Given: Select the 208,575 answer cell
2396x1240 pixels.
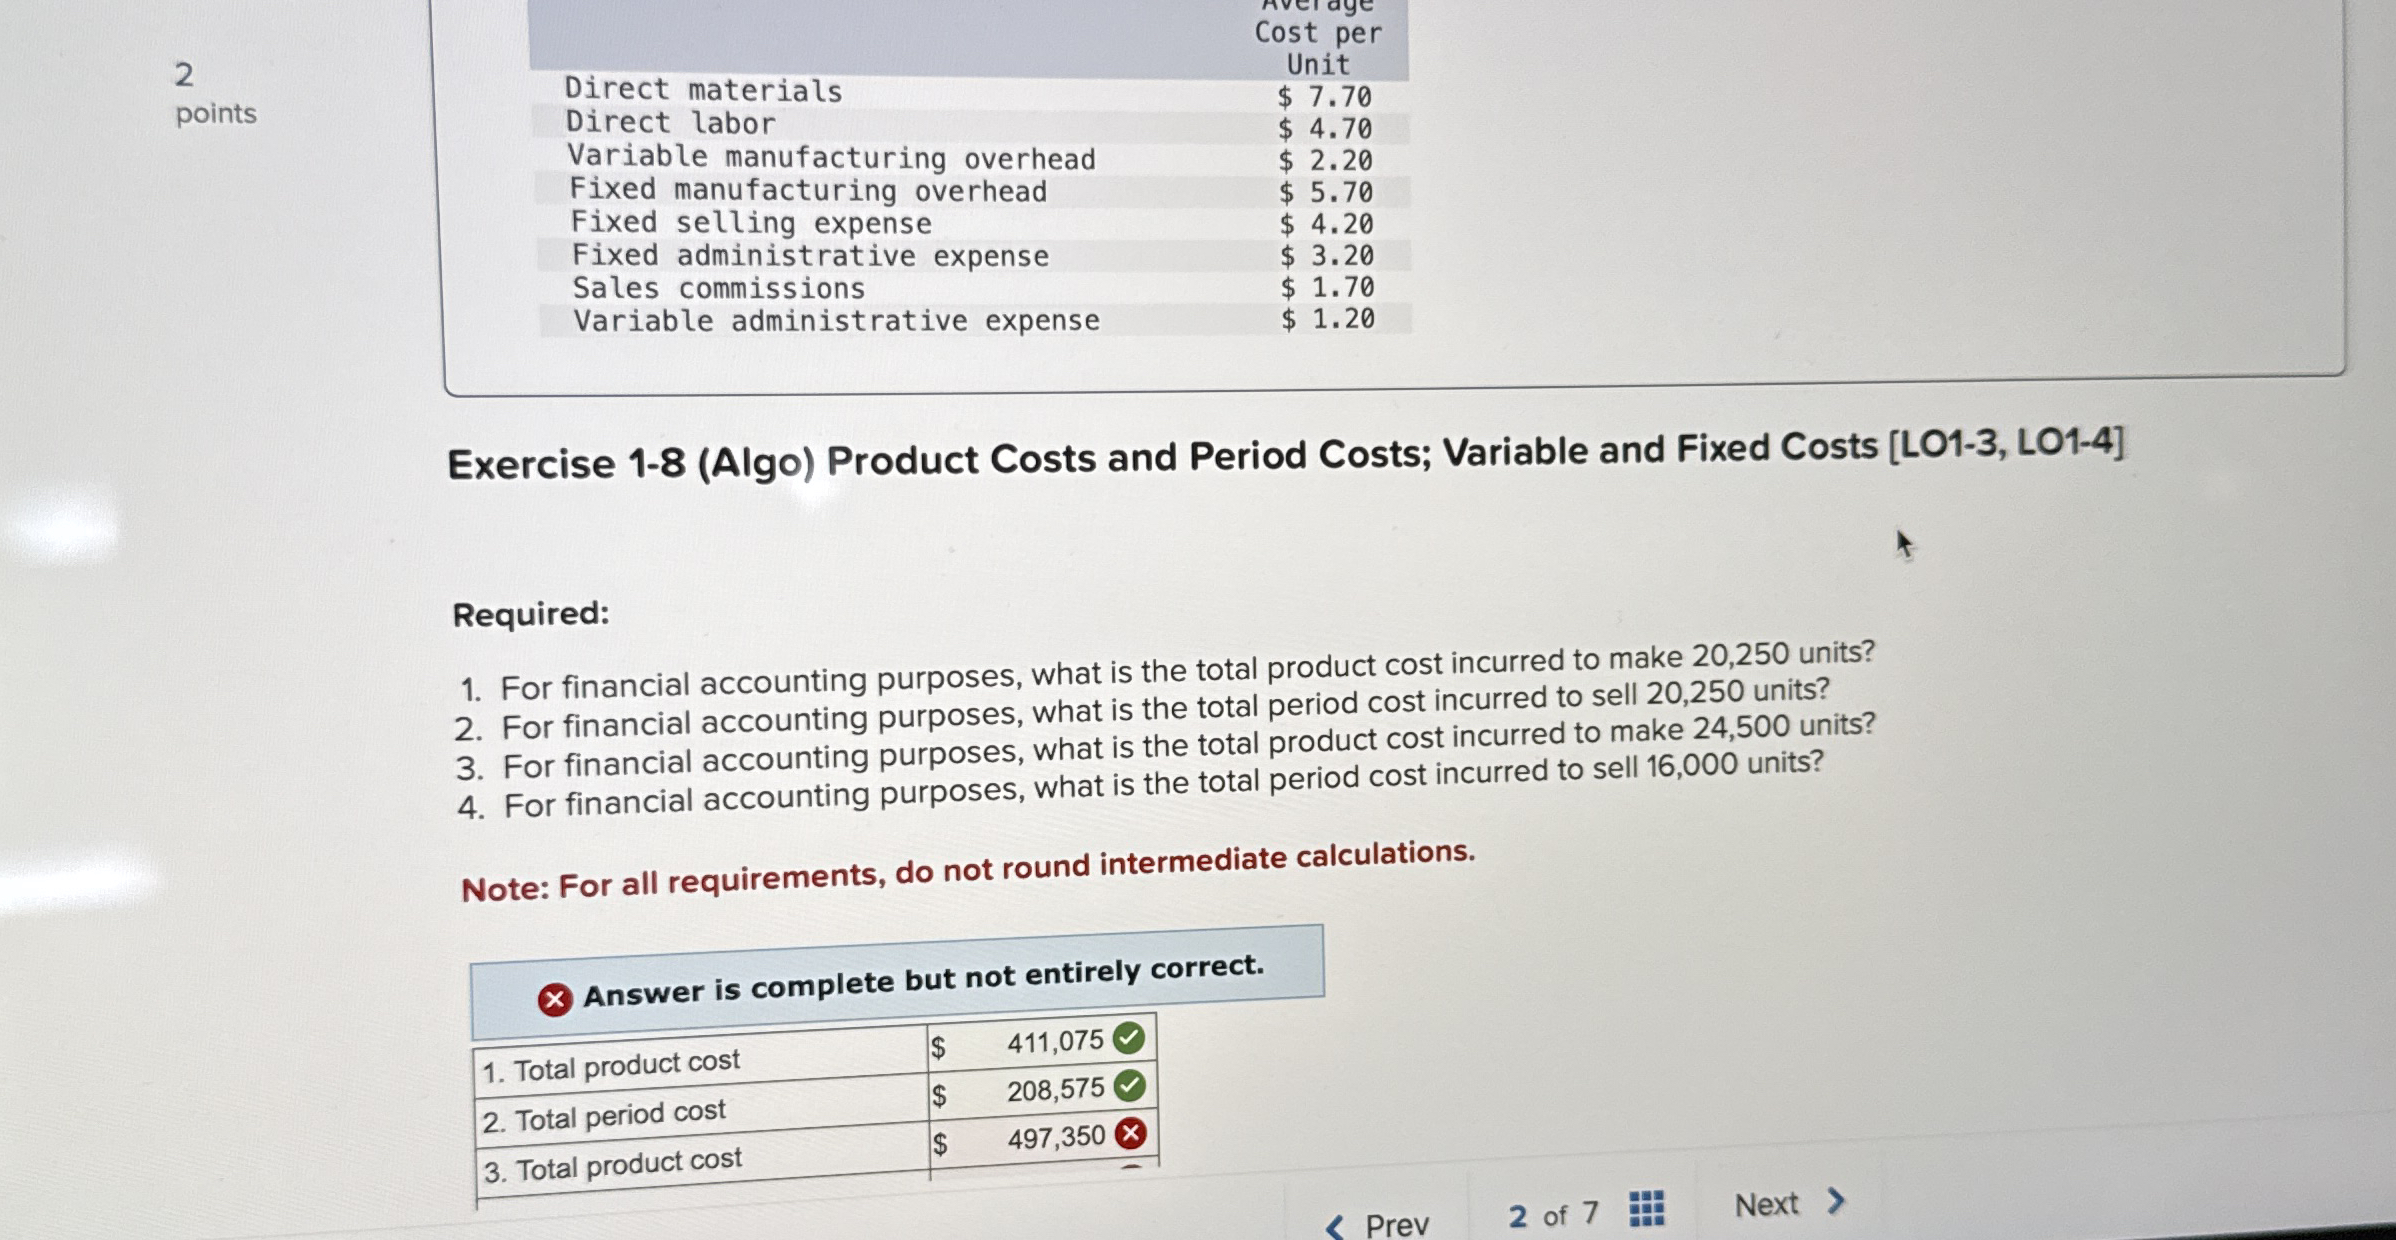Looking at the screenshot, I should tap(1055, 1089).
